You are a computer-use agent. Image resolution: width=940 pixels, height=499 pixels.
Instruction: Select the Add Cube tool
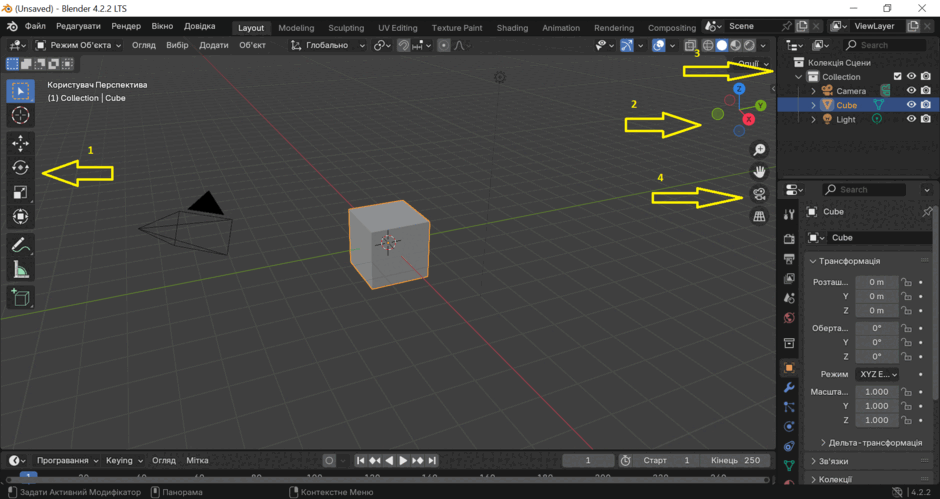20,297
